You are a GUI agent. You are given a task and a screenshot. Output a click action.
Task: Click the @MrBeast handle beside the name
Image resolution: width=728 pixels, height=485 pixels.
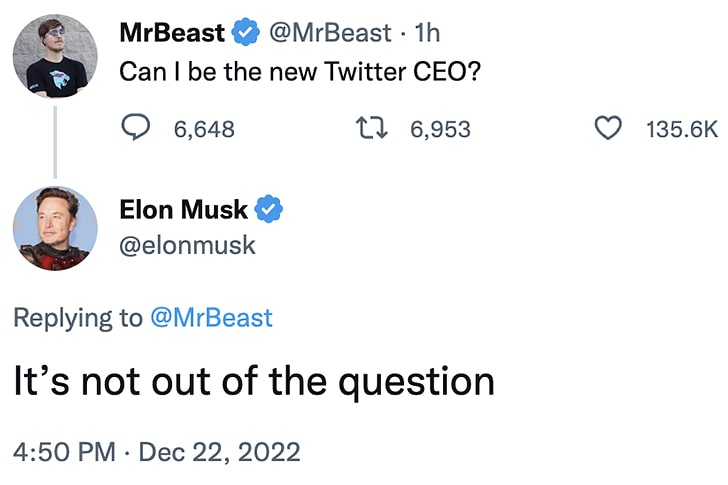pos(329,33)
